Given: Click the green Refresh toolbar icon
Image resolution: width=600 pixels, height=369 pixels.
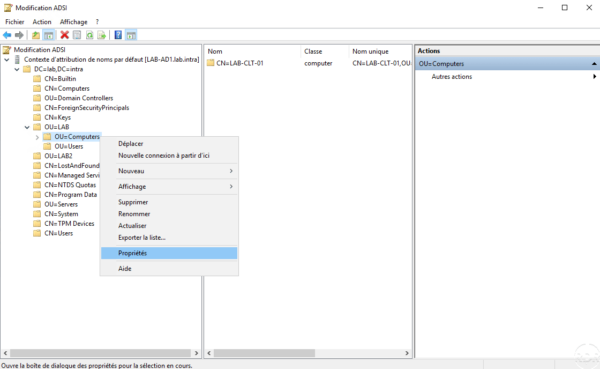Looking at the screenshot, I should click(x=90, y=35).
